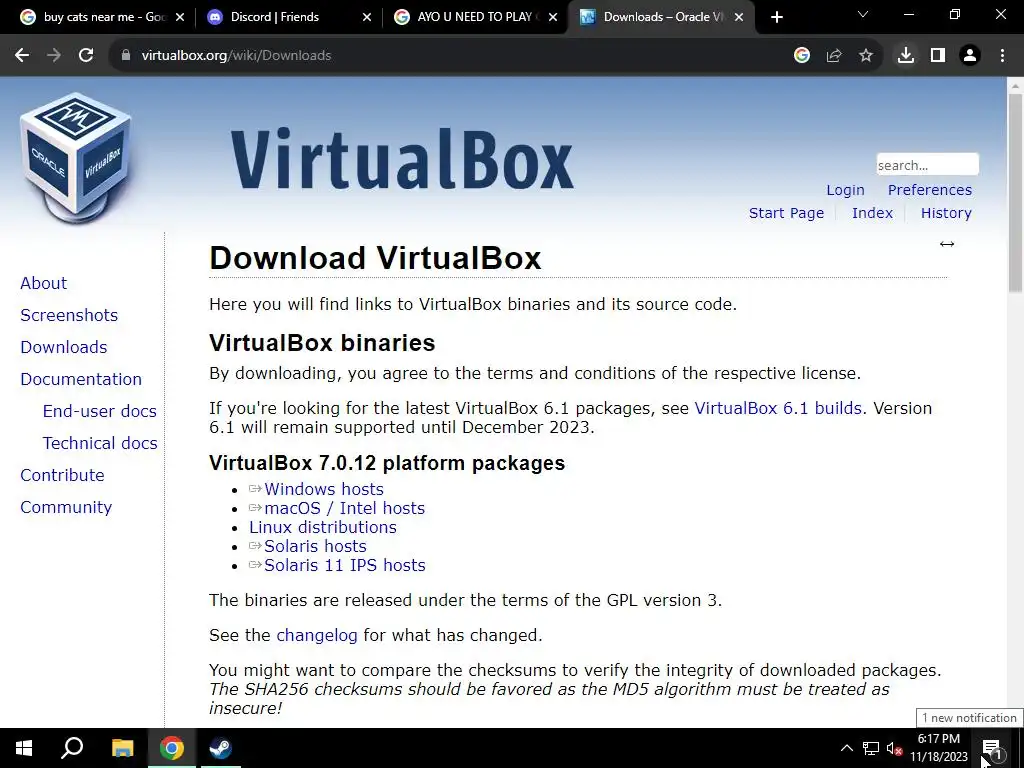Open Downloads in the sidebar
This screenshot has width=1024, height=768.
(64, 347)
